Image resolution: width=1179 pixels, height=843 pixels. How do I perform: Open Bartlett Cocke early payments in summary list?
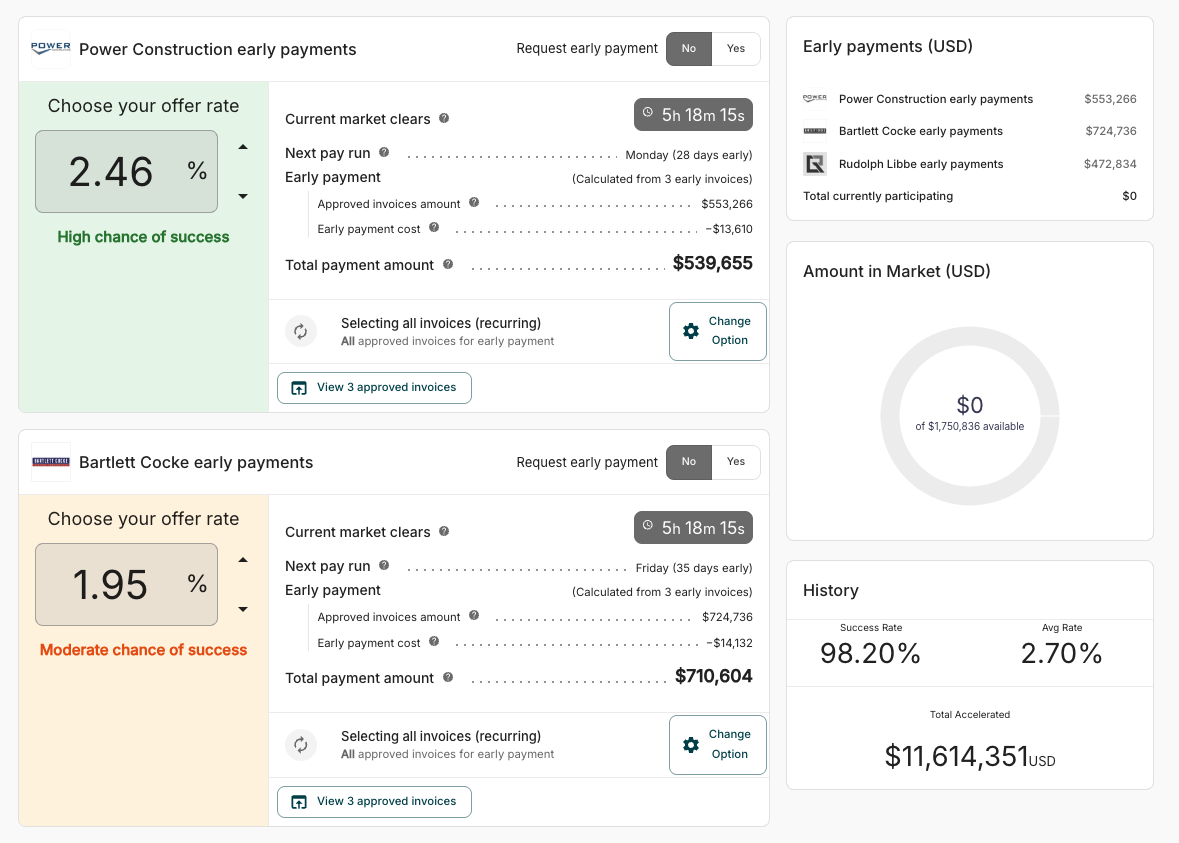coord(920,131)
